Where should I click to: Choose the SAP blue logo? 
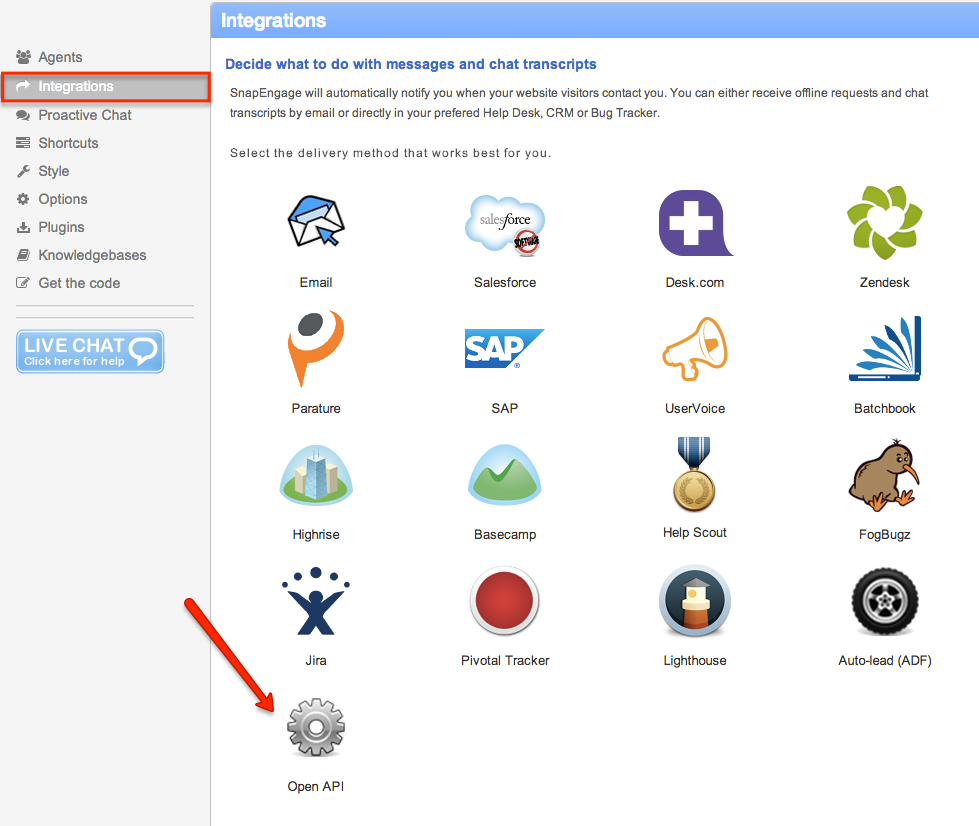coord(504,348)
